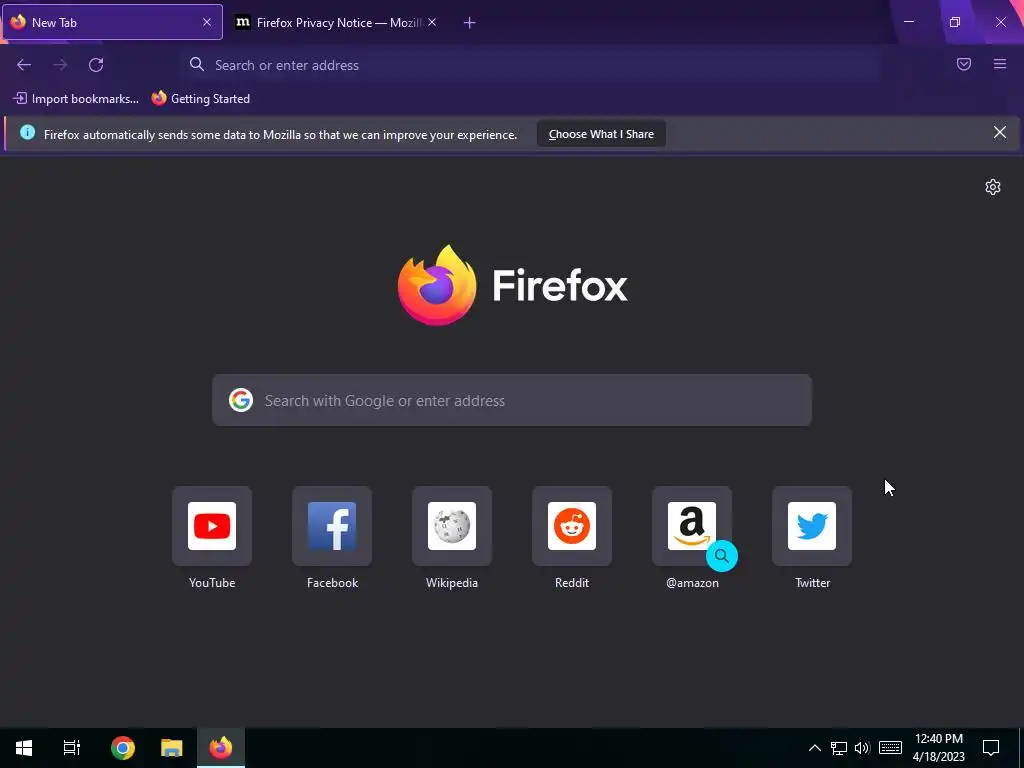Click Choose What I Share button

coord(601,134)
